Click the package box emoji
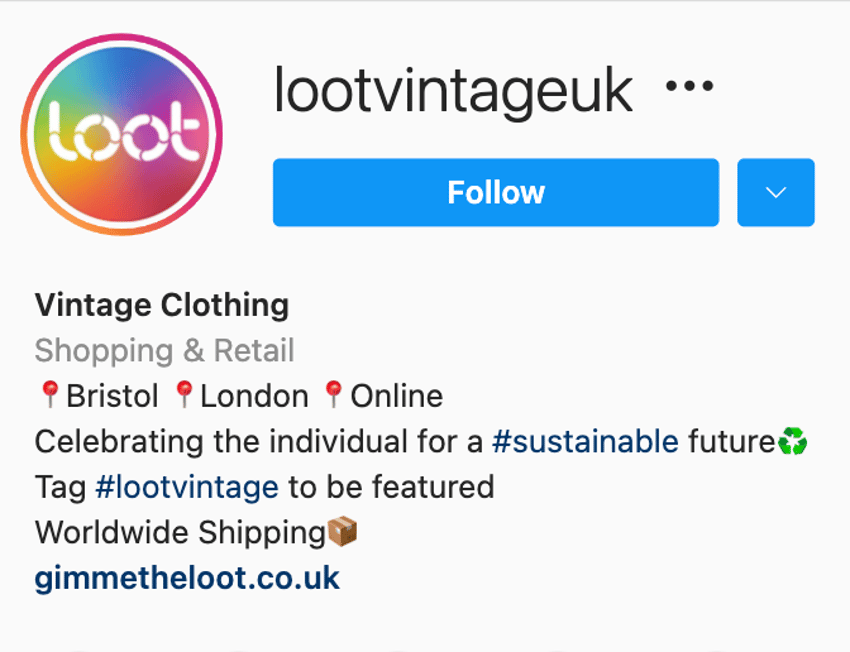 pos(343,531)
